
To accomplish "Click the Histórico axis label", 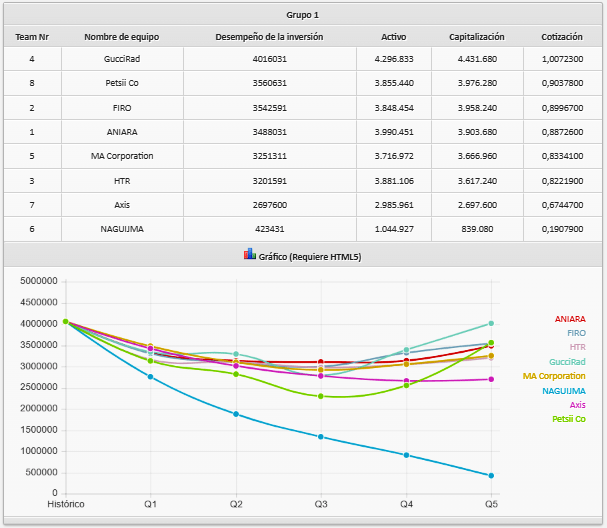I will click(x=66, y=504).
